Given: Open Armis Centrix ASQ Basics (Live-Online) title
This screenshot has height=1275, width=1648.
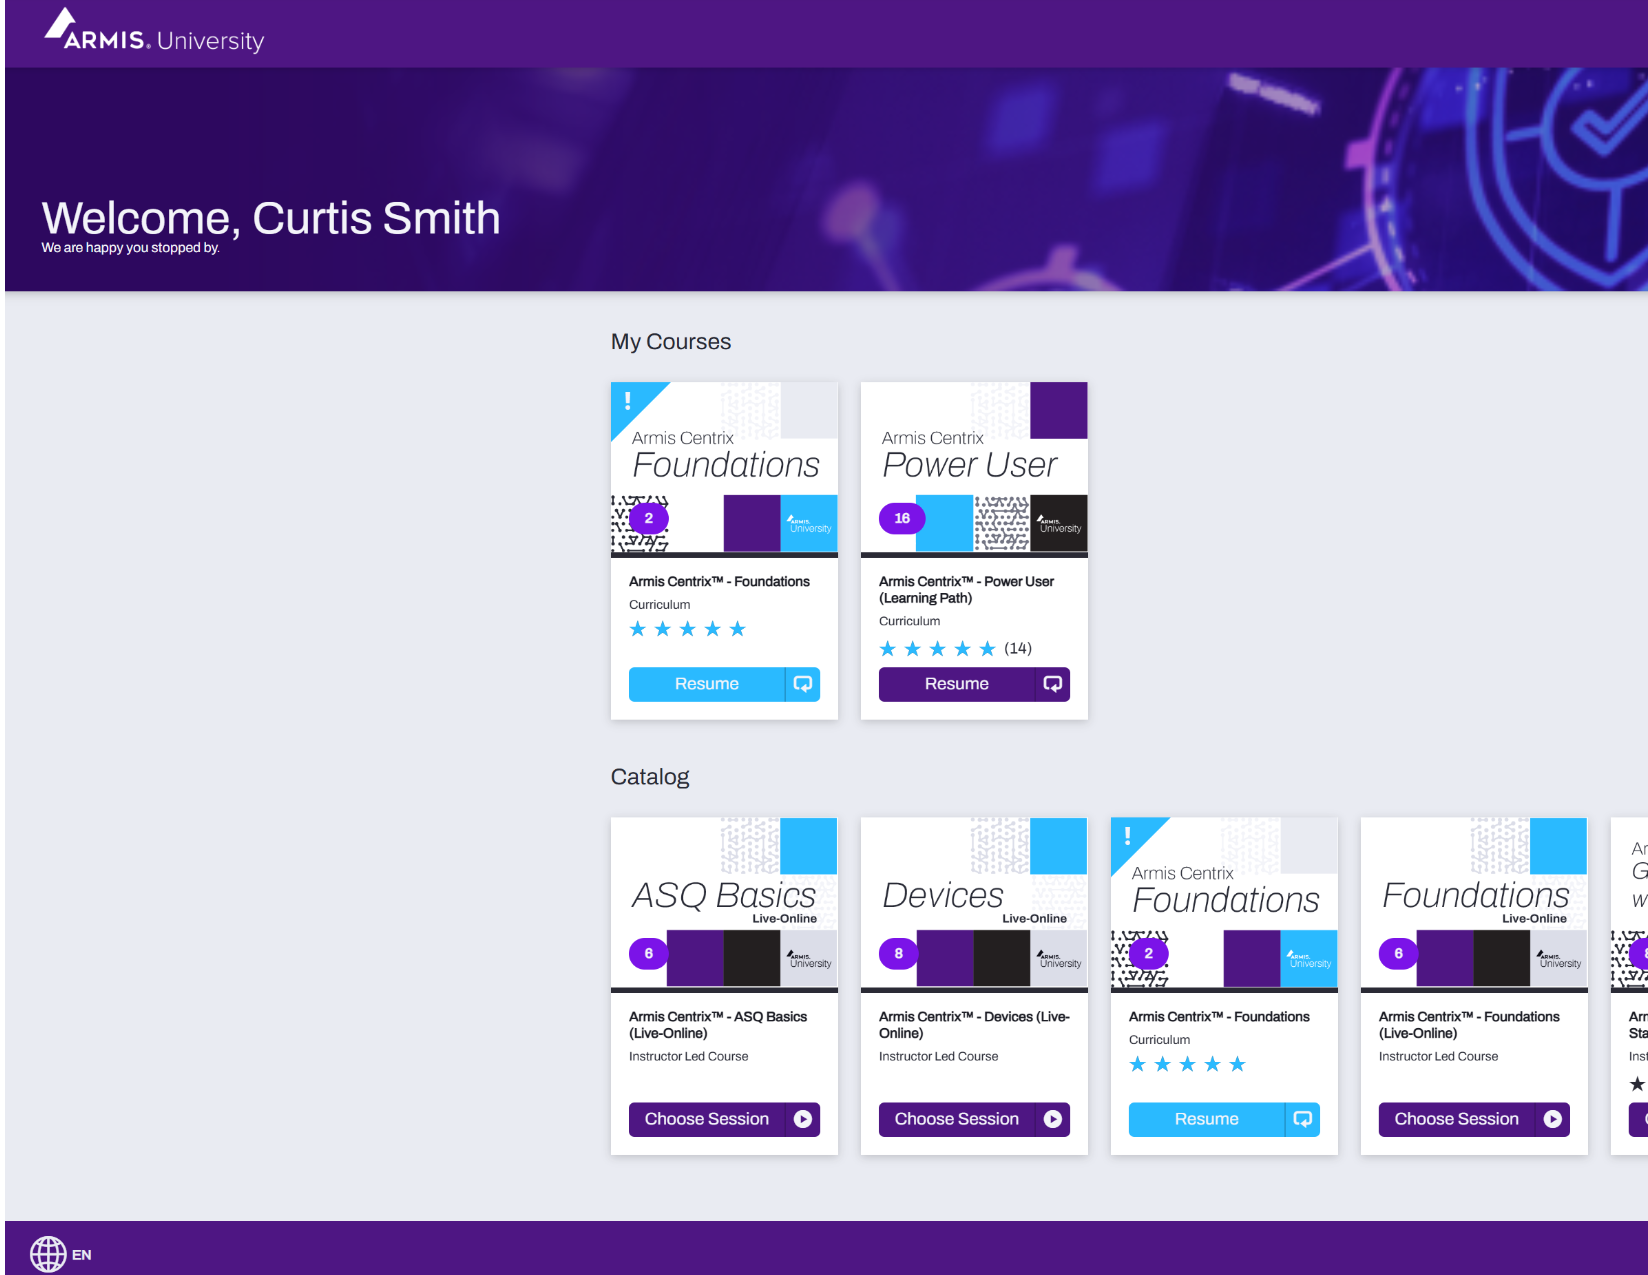Looking at the screenshot, I should point(718,1025).
